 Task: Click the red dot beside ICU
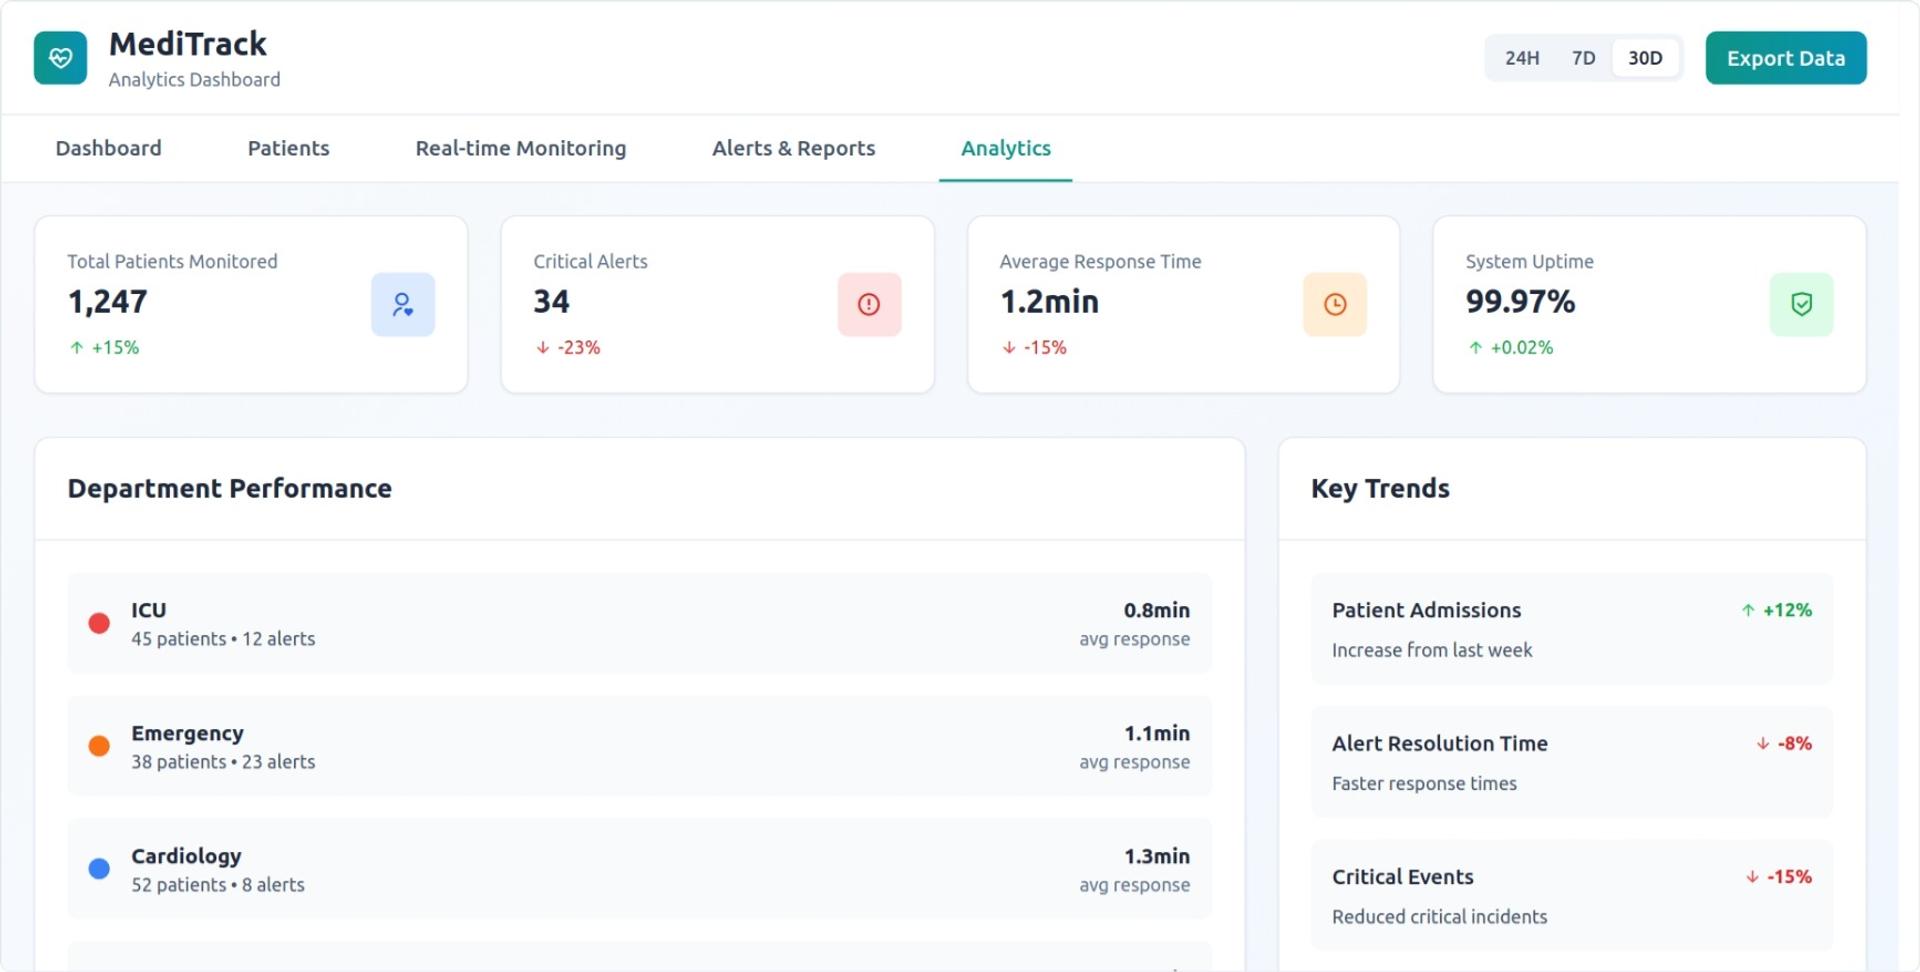pos(99,623)
